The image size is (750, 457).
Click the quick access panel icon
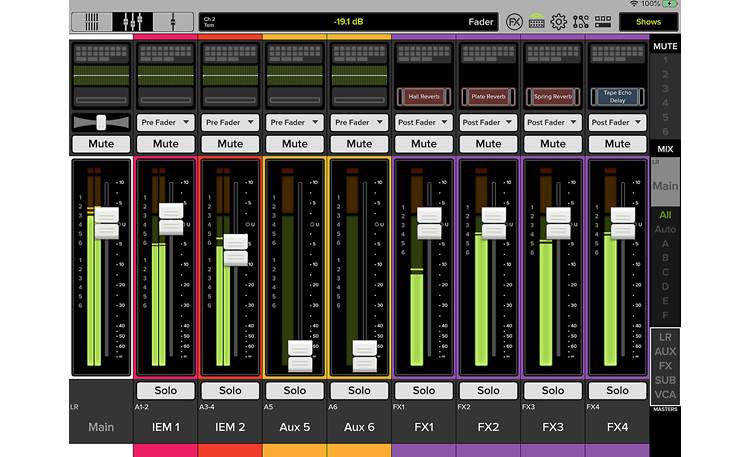point(603,22)
